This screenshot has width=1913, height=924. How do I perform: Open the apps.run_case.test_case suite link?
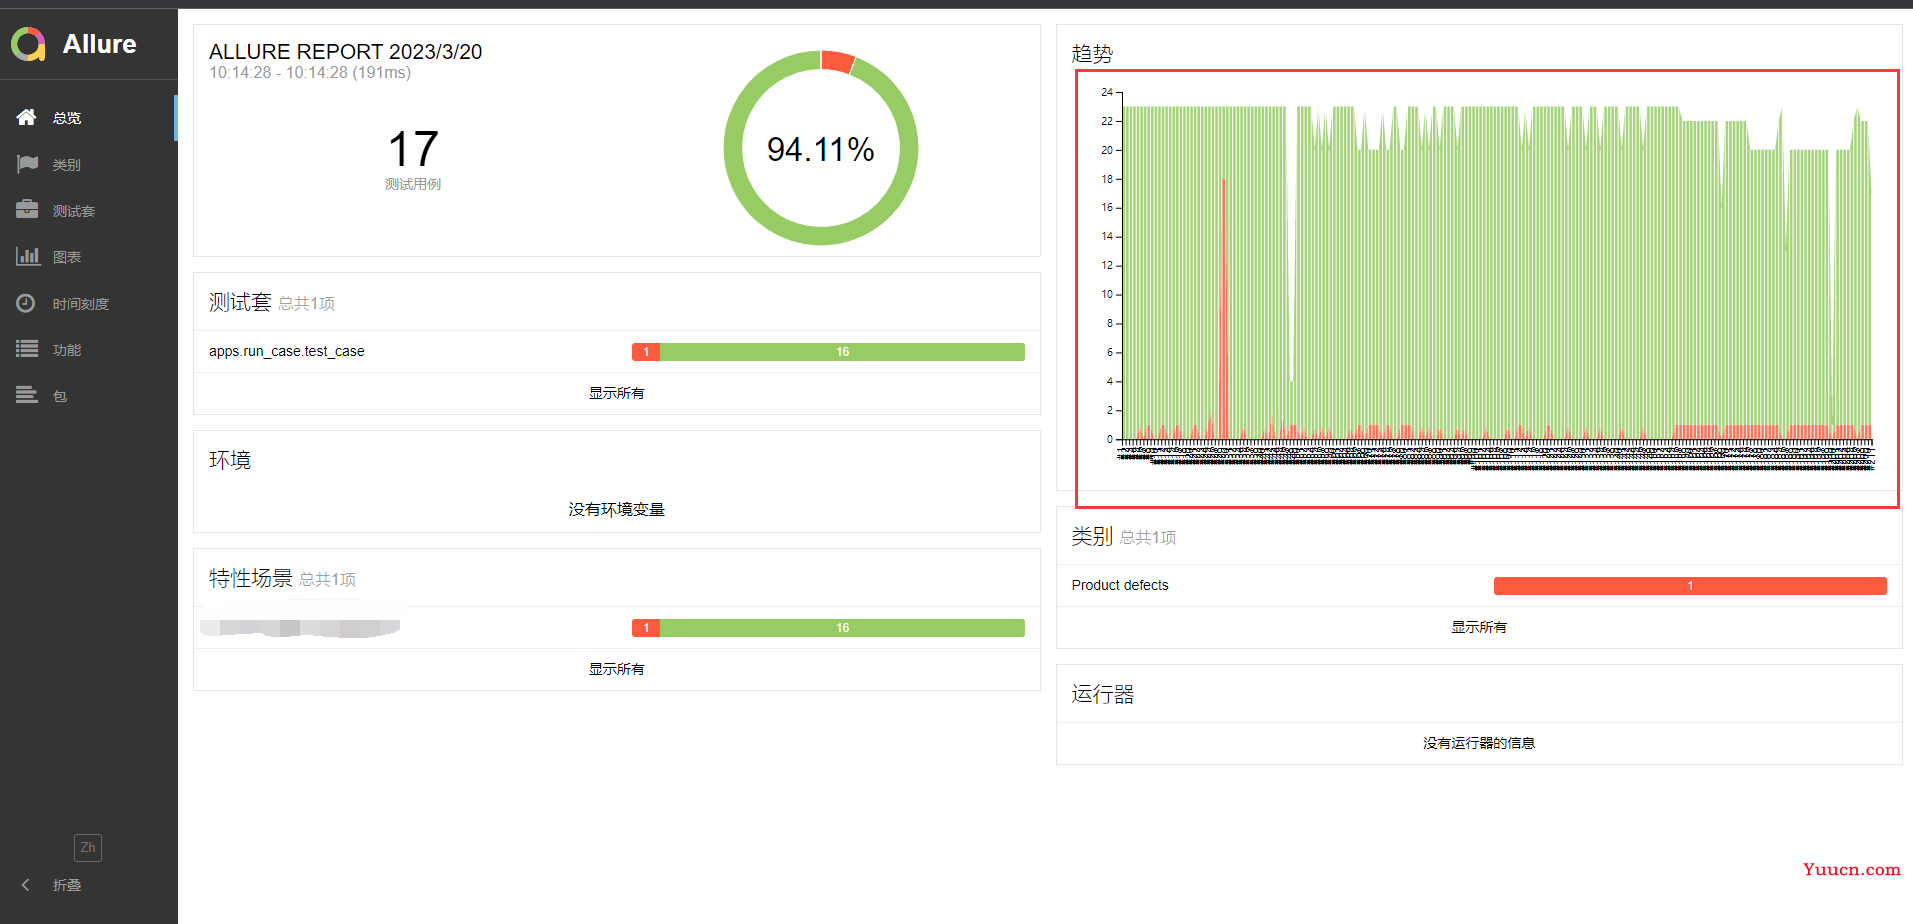click(286, 351)
